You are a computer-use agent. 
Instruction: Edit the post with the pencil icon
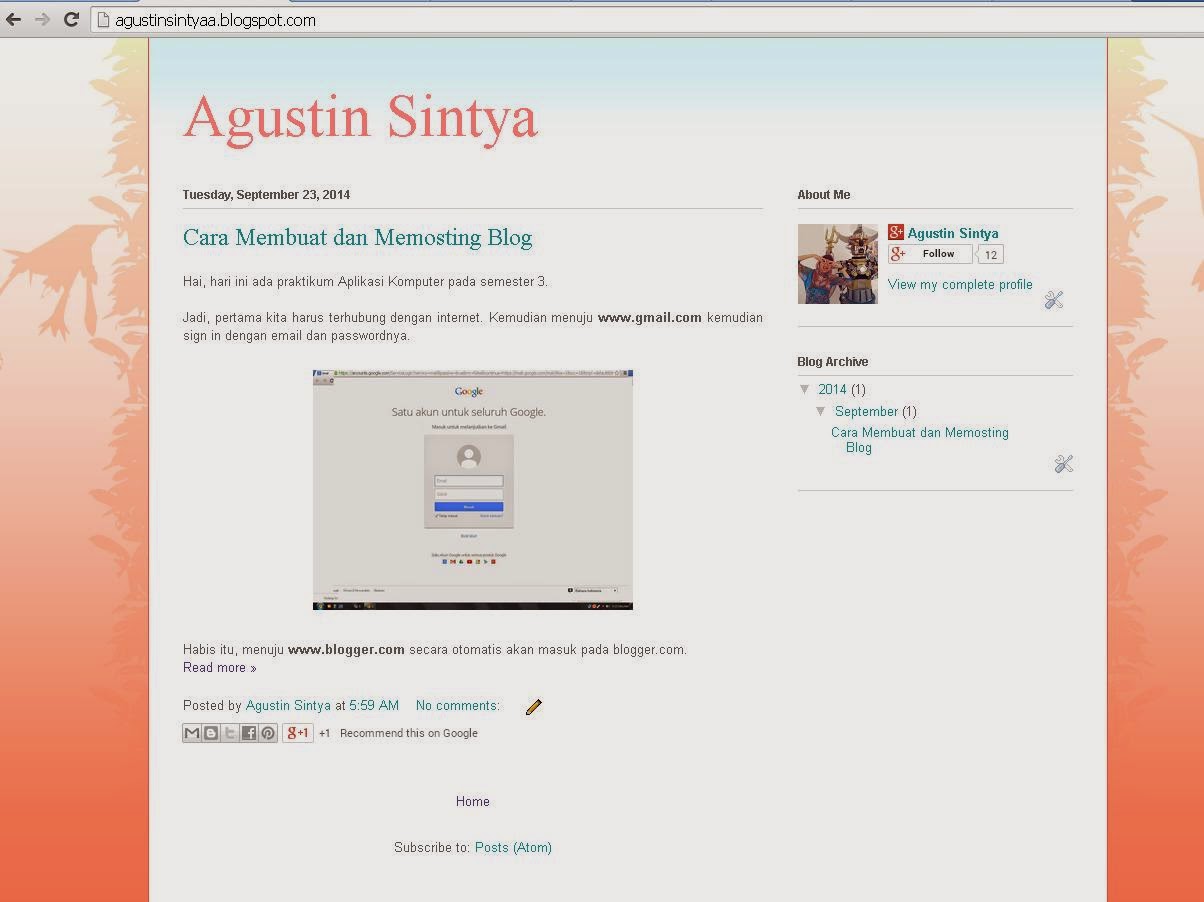[x=534, y=707]
